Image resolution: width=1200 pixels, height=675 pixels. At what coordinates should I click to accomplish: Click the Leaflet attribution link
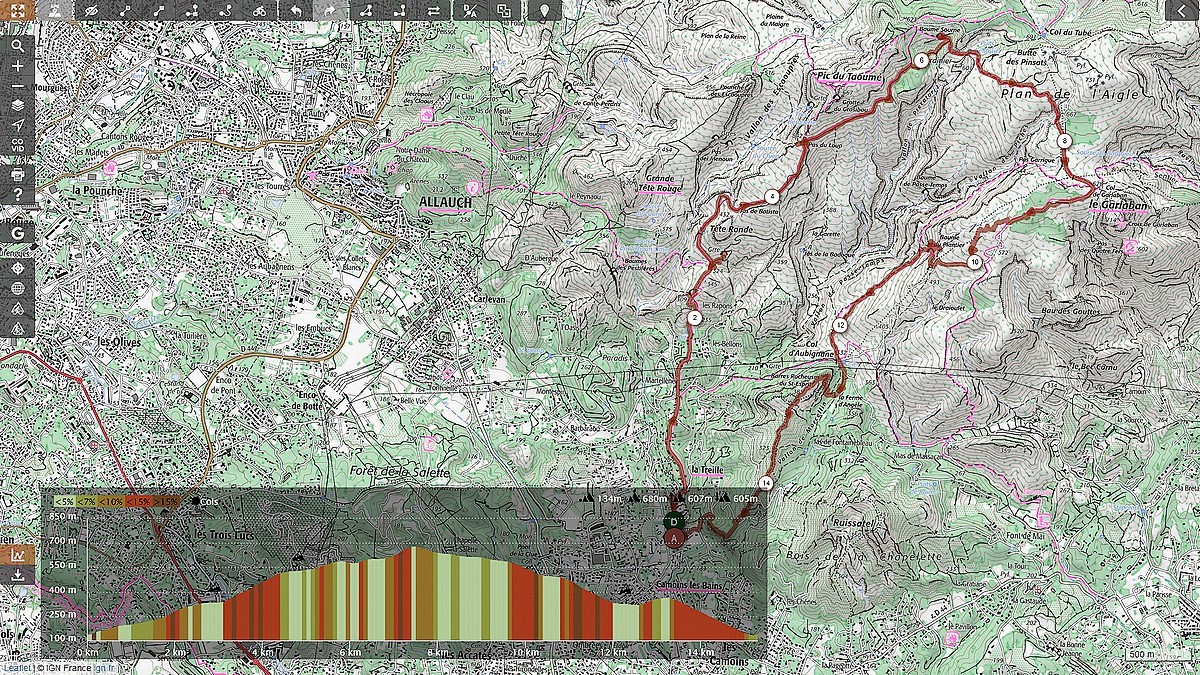[x=15, y=668]
